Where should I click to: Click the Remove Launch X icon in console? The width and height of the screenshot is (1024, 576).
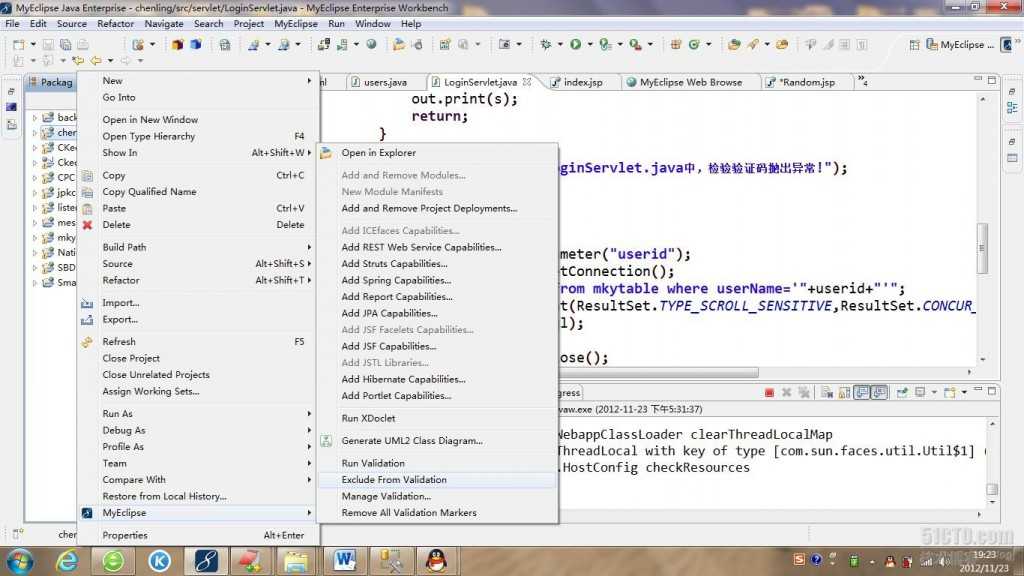(786, 392)
